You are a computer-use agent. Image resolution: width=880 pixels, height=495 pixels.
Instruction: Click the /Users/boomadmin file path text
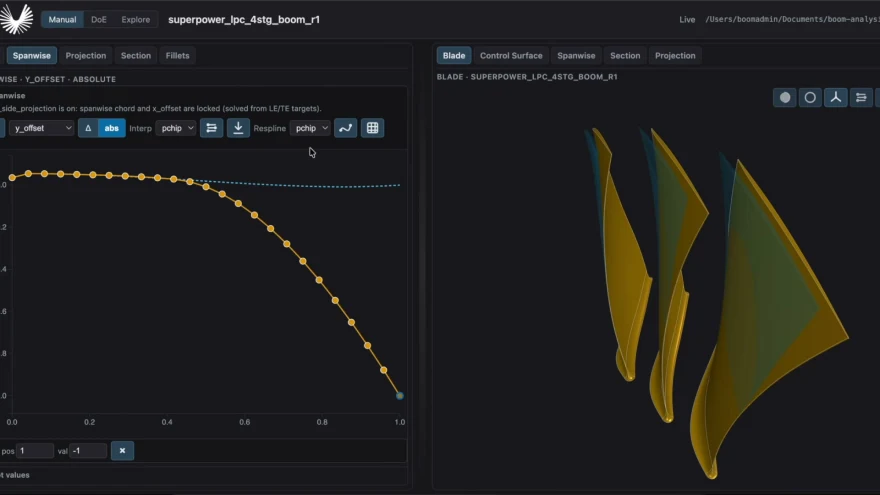792,19
